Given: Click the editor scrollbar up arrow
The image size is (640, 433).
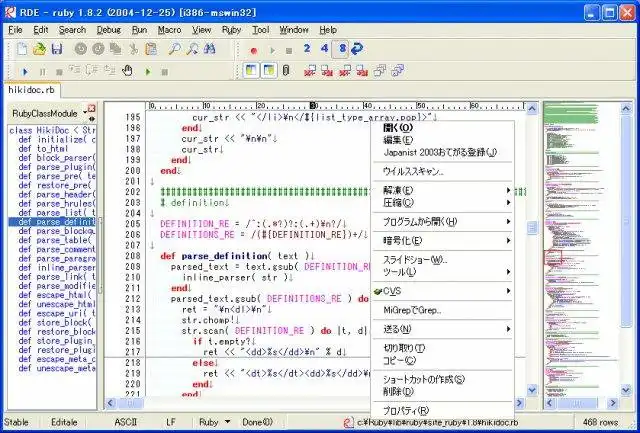Looking at the screenshot, I should [532, 109].
